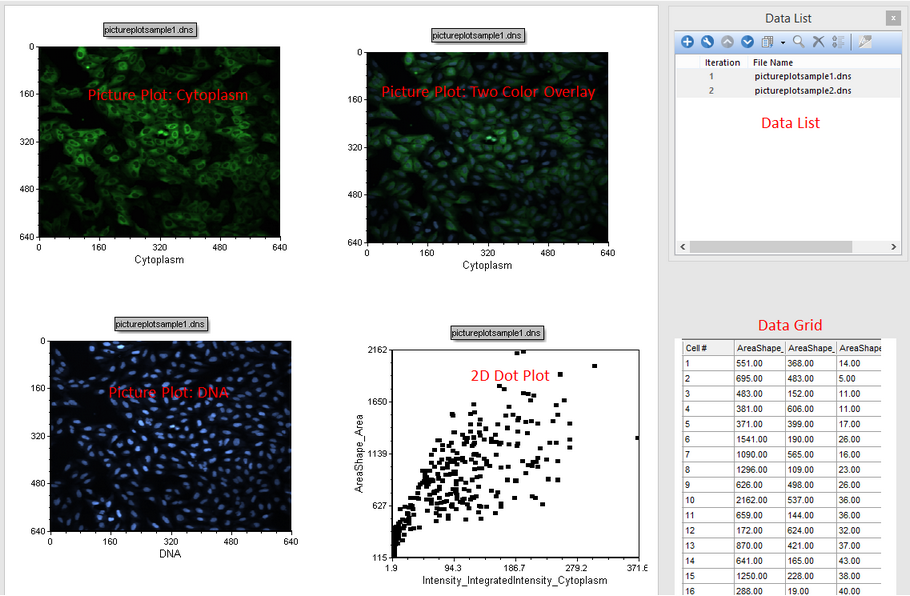
Task: Click the blue move down arrow icon
Action: click(747, 42)
